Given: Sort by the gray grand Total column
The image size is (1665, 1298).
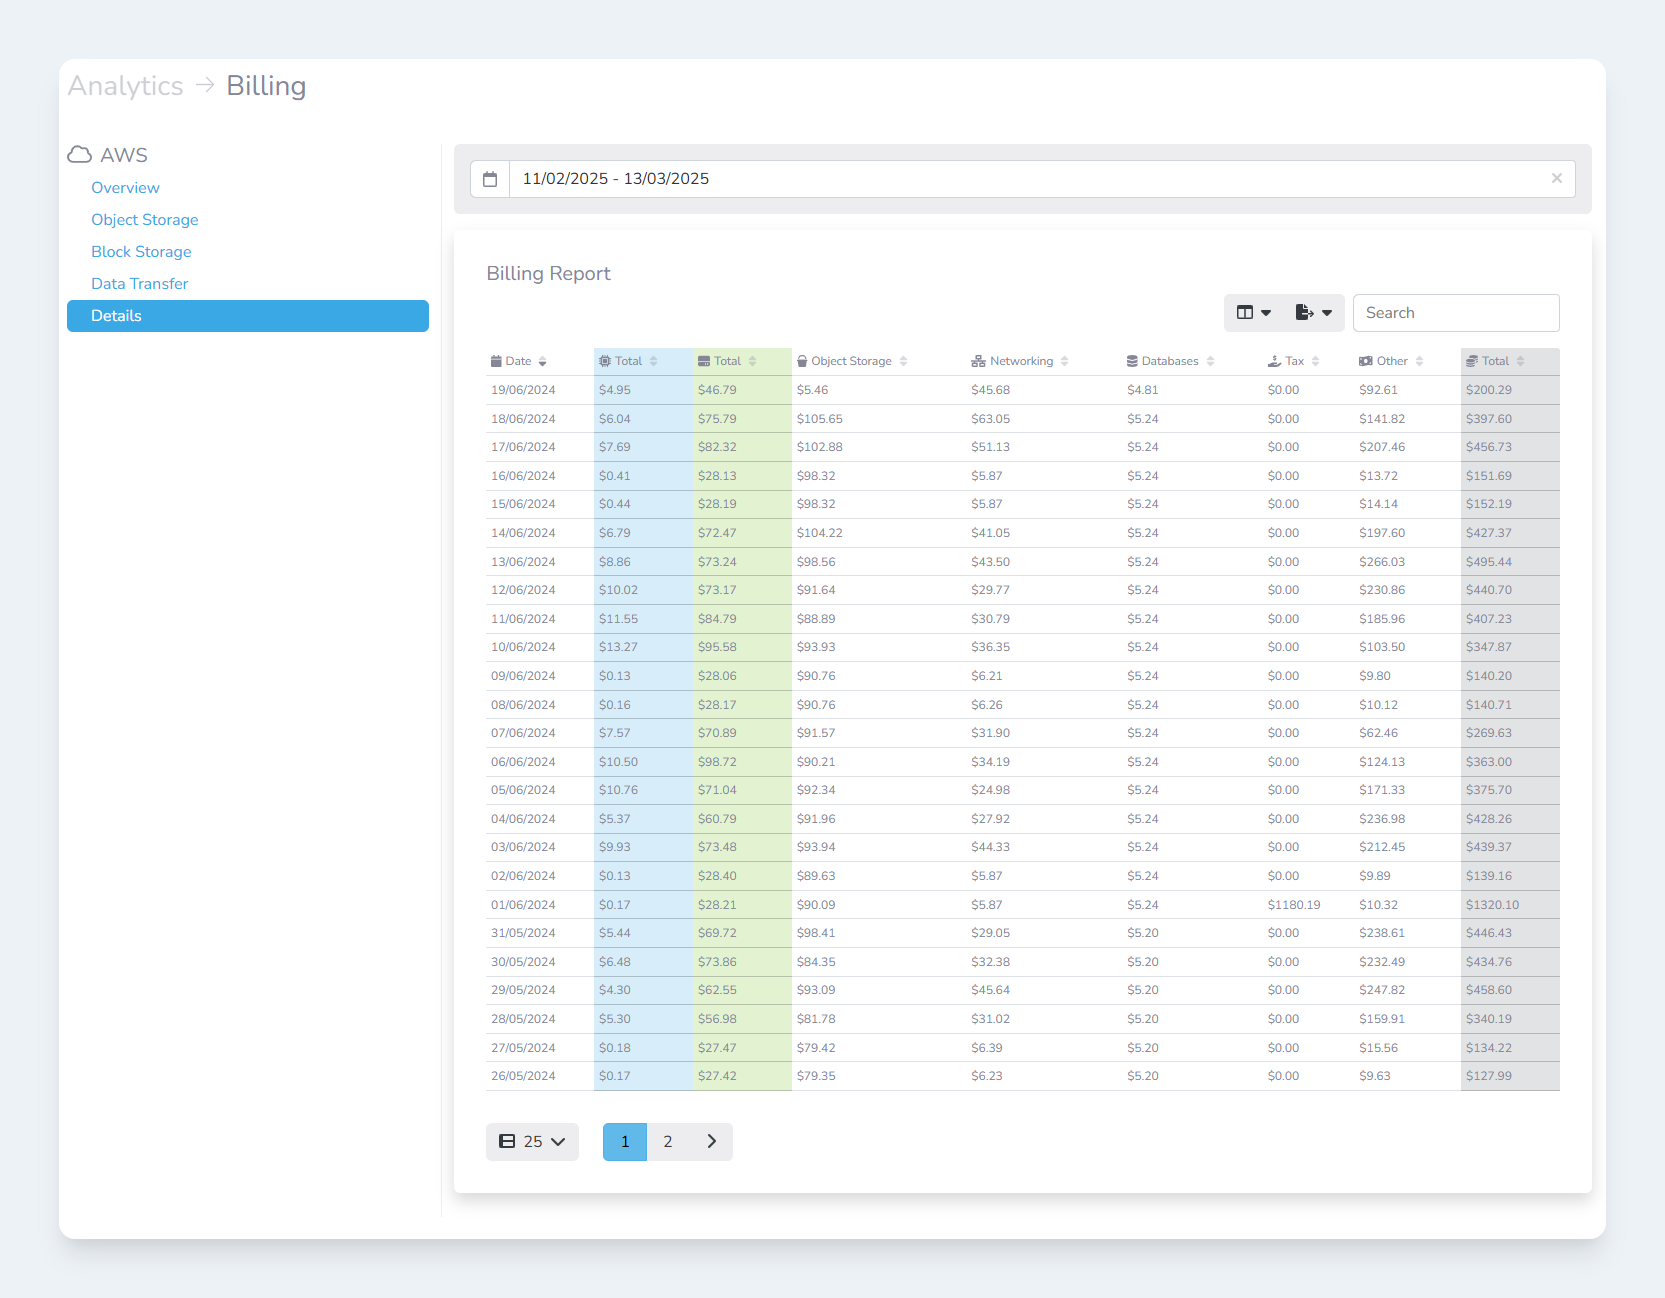Looking at the screenshot, I should click(1496, 361).
